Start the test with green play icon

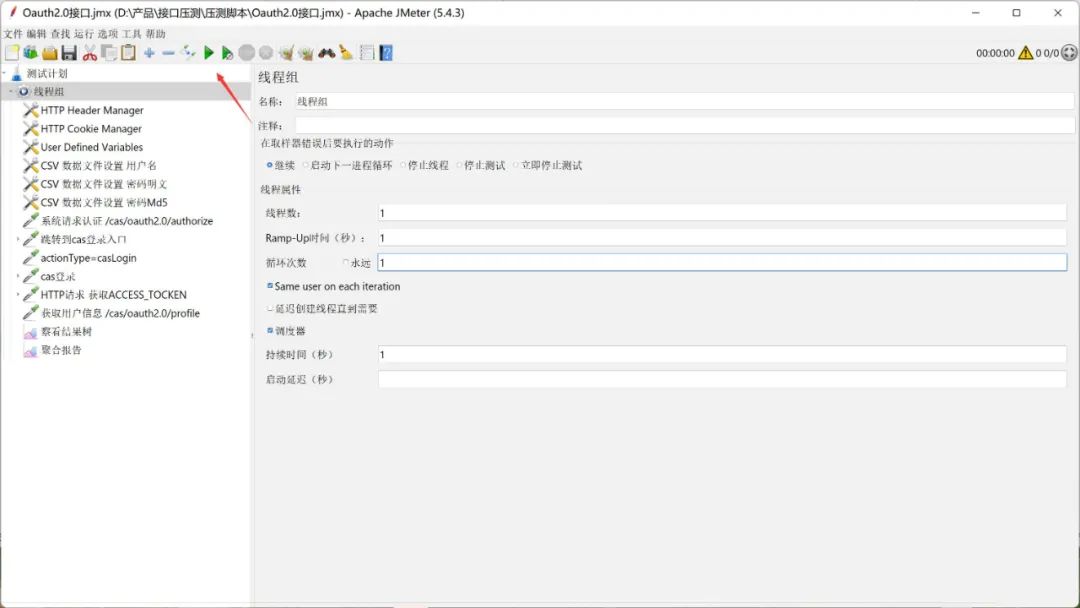(209, 53)
